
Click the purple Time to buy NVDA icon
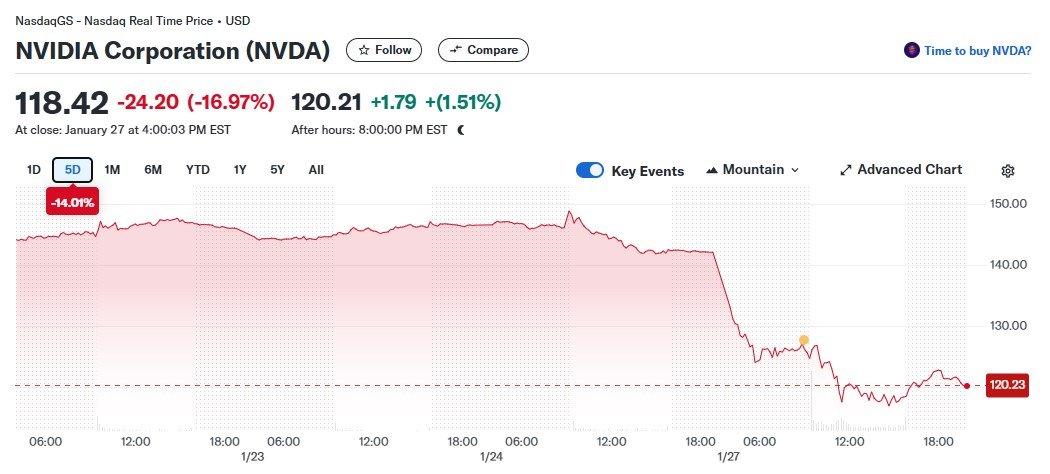911,50
